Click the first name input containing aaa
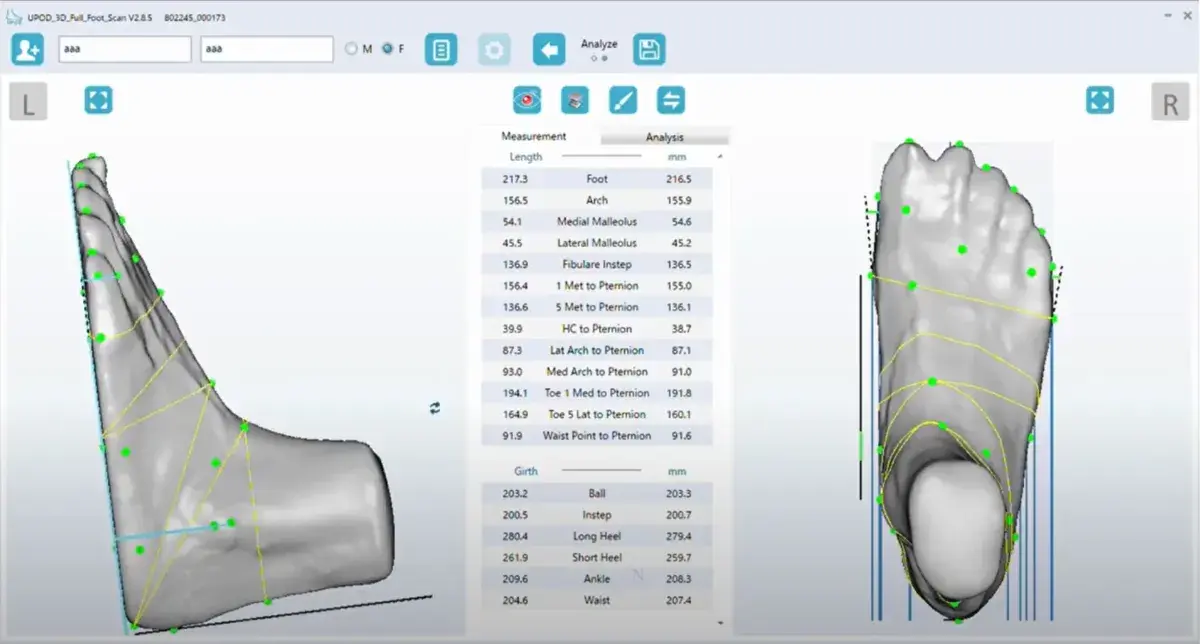 point(124,47)
